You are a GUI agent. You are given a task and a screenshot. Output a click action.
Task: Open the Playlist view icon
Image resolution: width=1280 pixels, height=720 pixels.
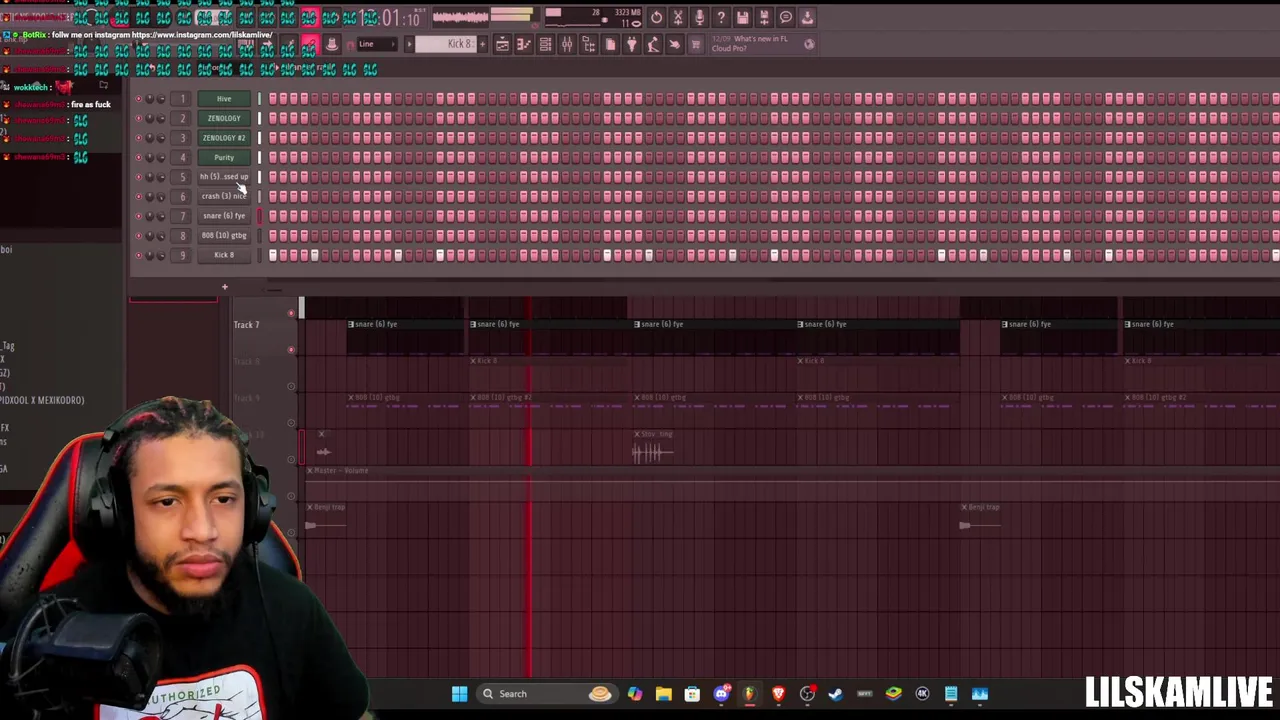pyautogui.click(x=502, y=44)
